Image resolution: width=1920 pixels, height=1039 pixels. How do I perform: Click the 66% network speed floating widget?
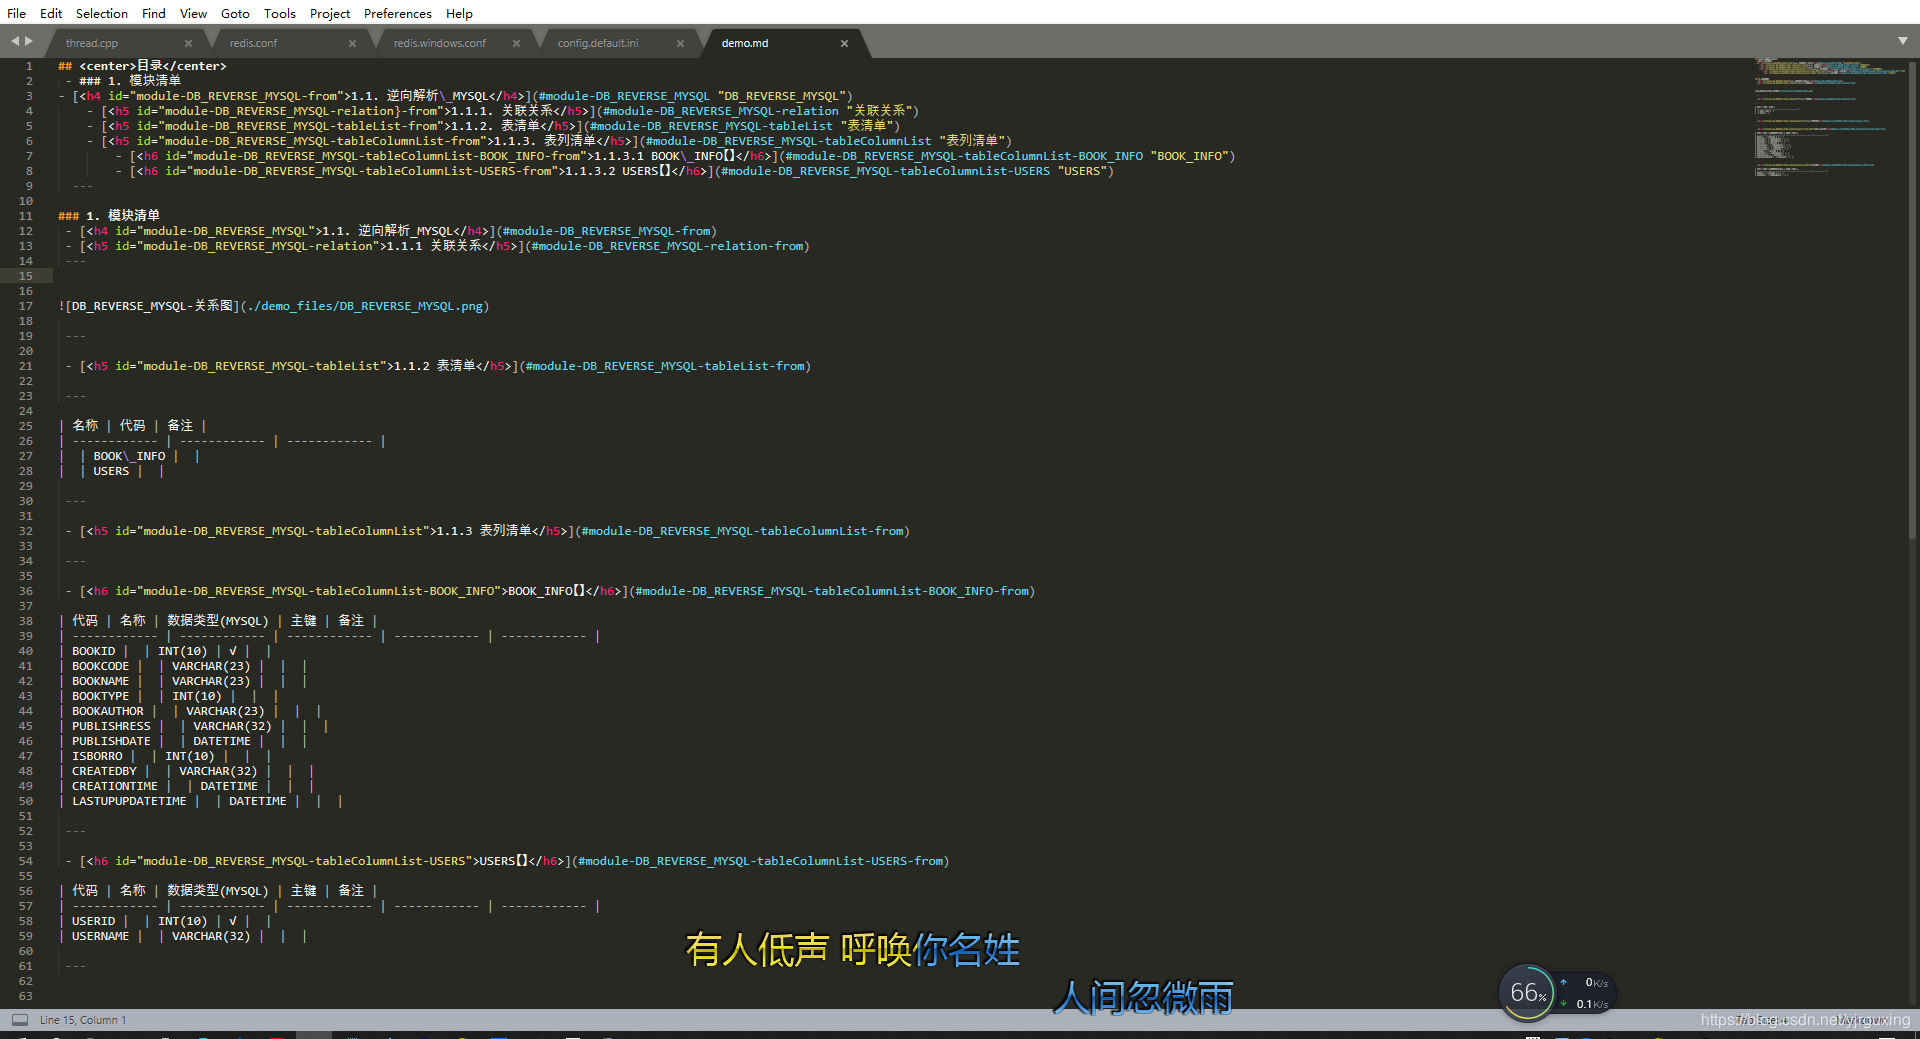1556,992
